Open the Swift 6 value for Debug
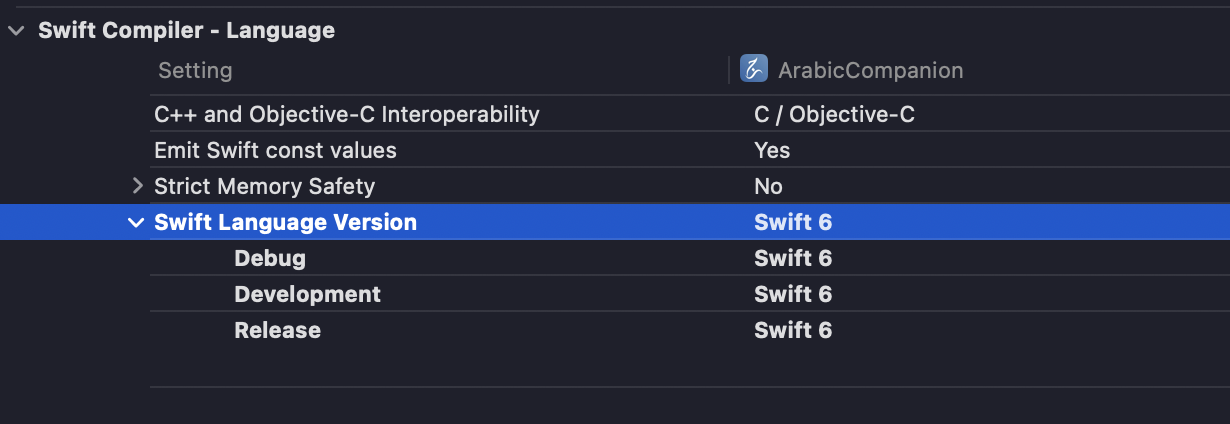Viewport: 1230px width, 424px height. coord(793,258)
